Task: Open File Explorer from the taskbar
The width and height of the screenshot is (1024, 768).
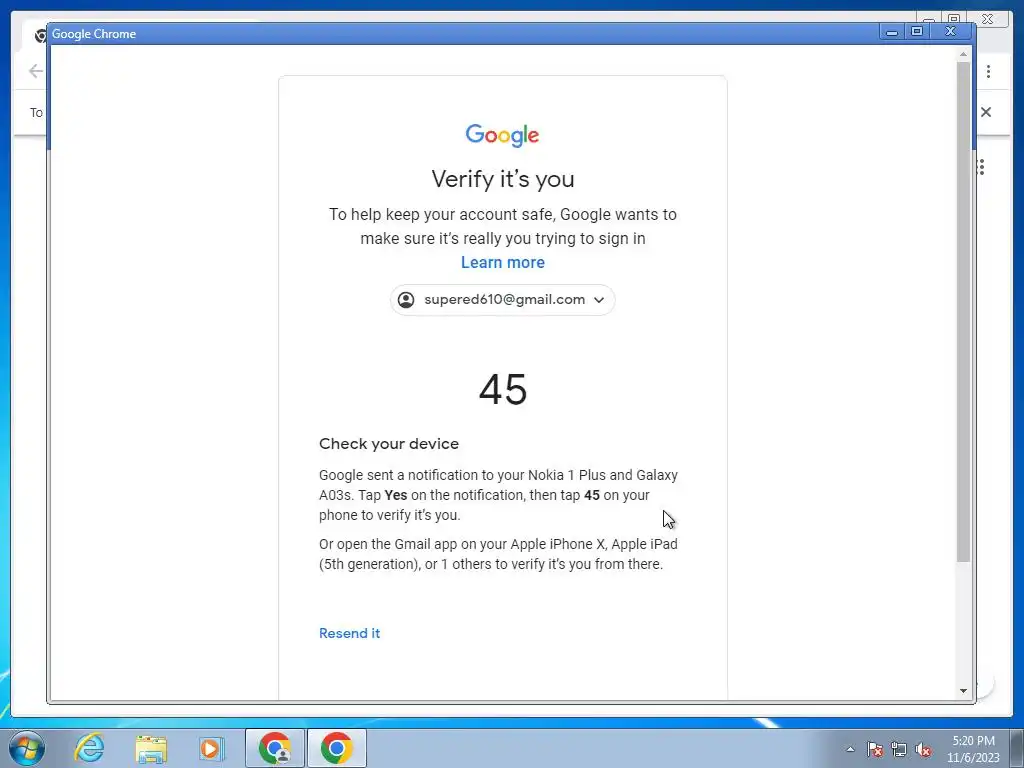Action: 151,748
